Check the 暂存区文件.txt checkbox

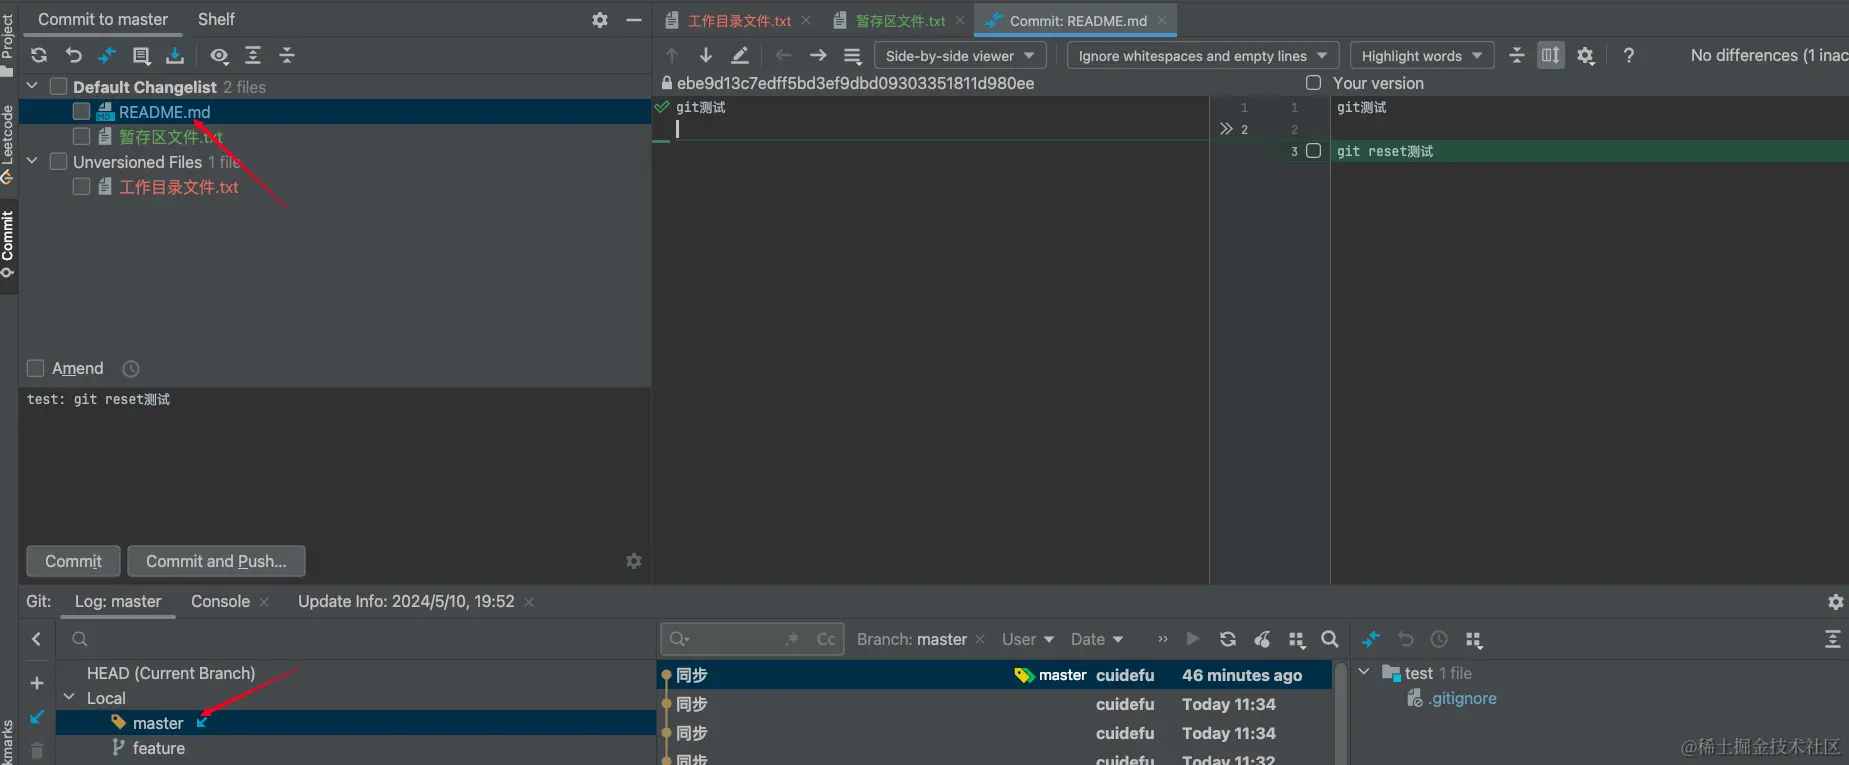point(82,137)
